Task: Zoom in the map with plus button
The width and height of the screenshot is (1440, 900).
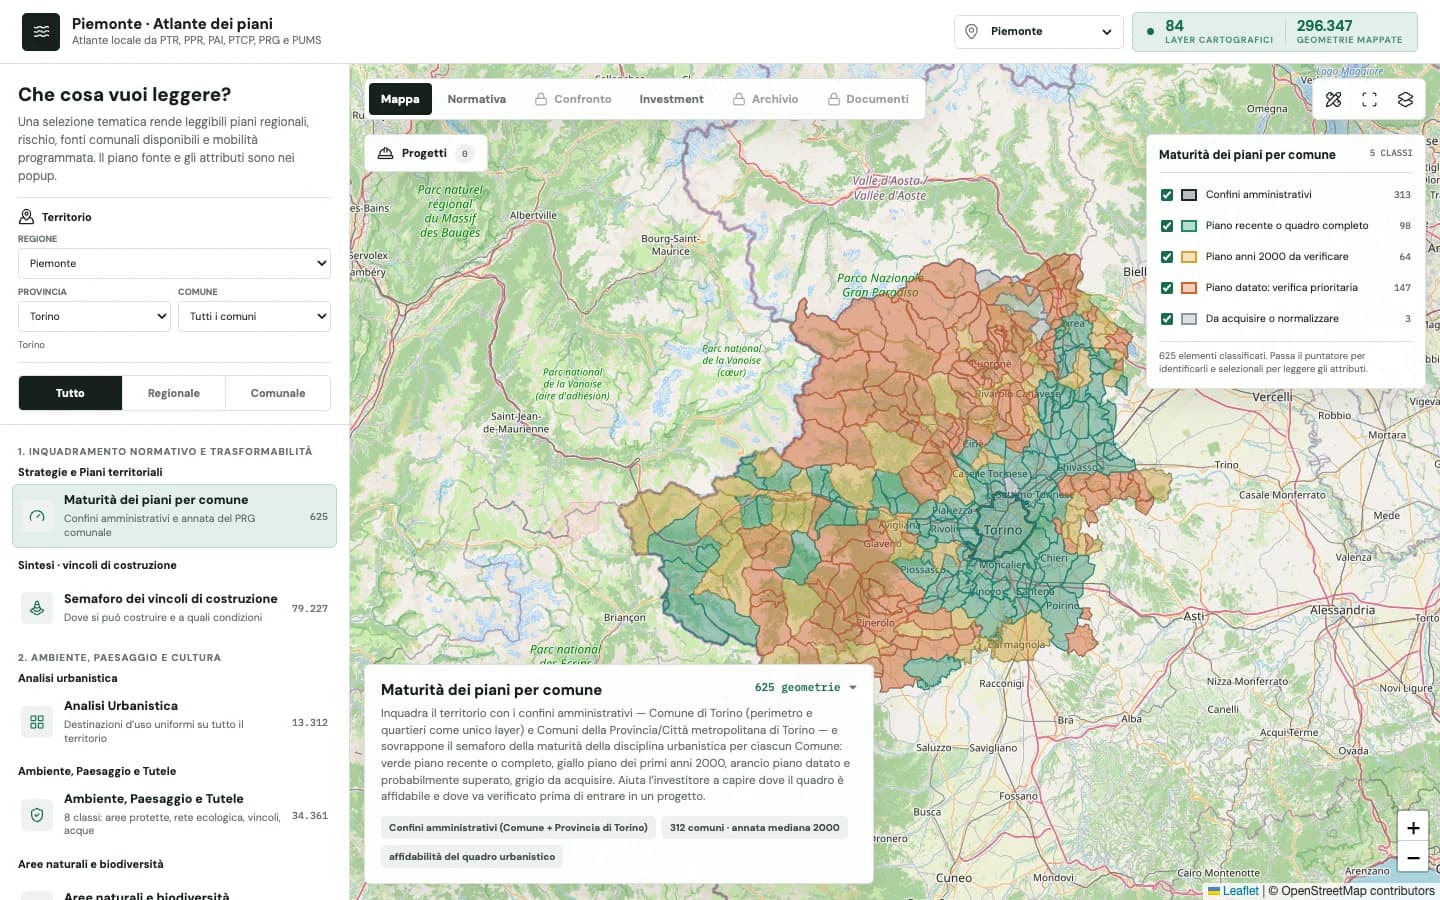Action: tap(1413, 828)
